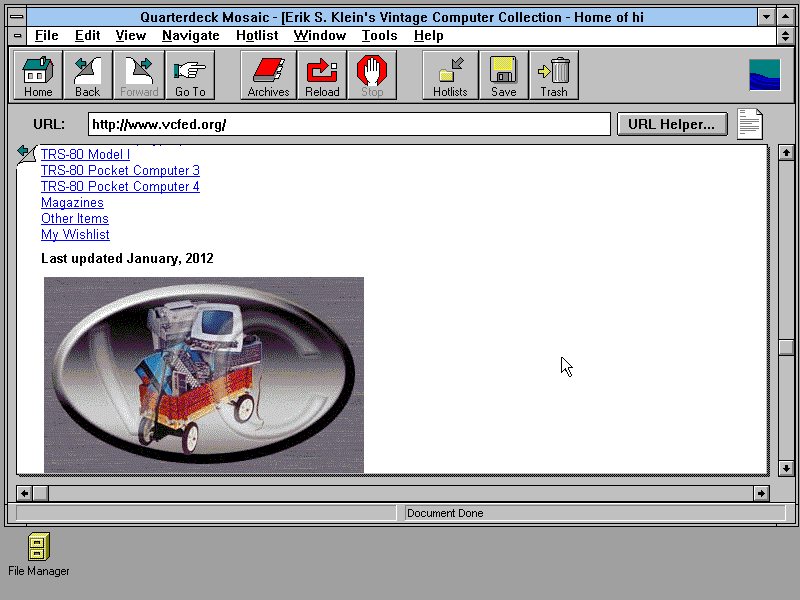The width and height of the screenshot is (800, 600).
Task: Open File Manager desktop icon
Action: click(39, 554)
